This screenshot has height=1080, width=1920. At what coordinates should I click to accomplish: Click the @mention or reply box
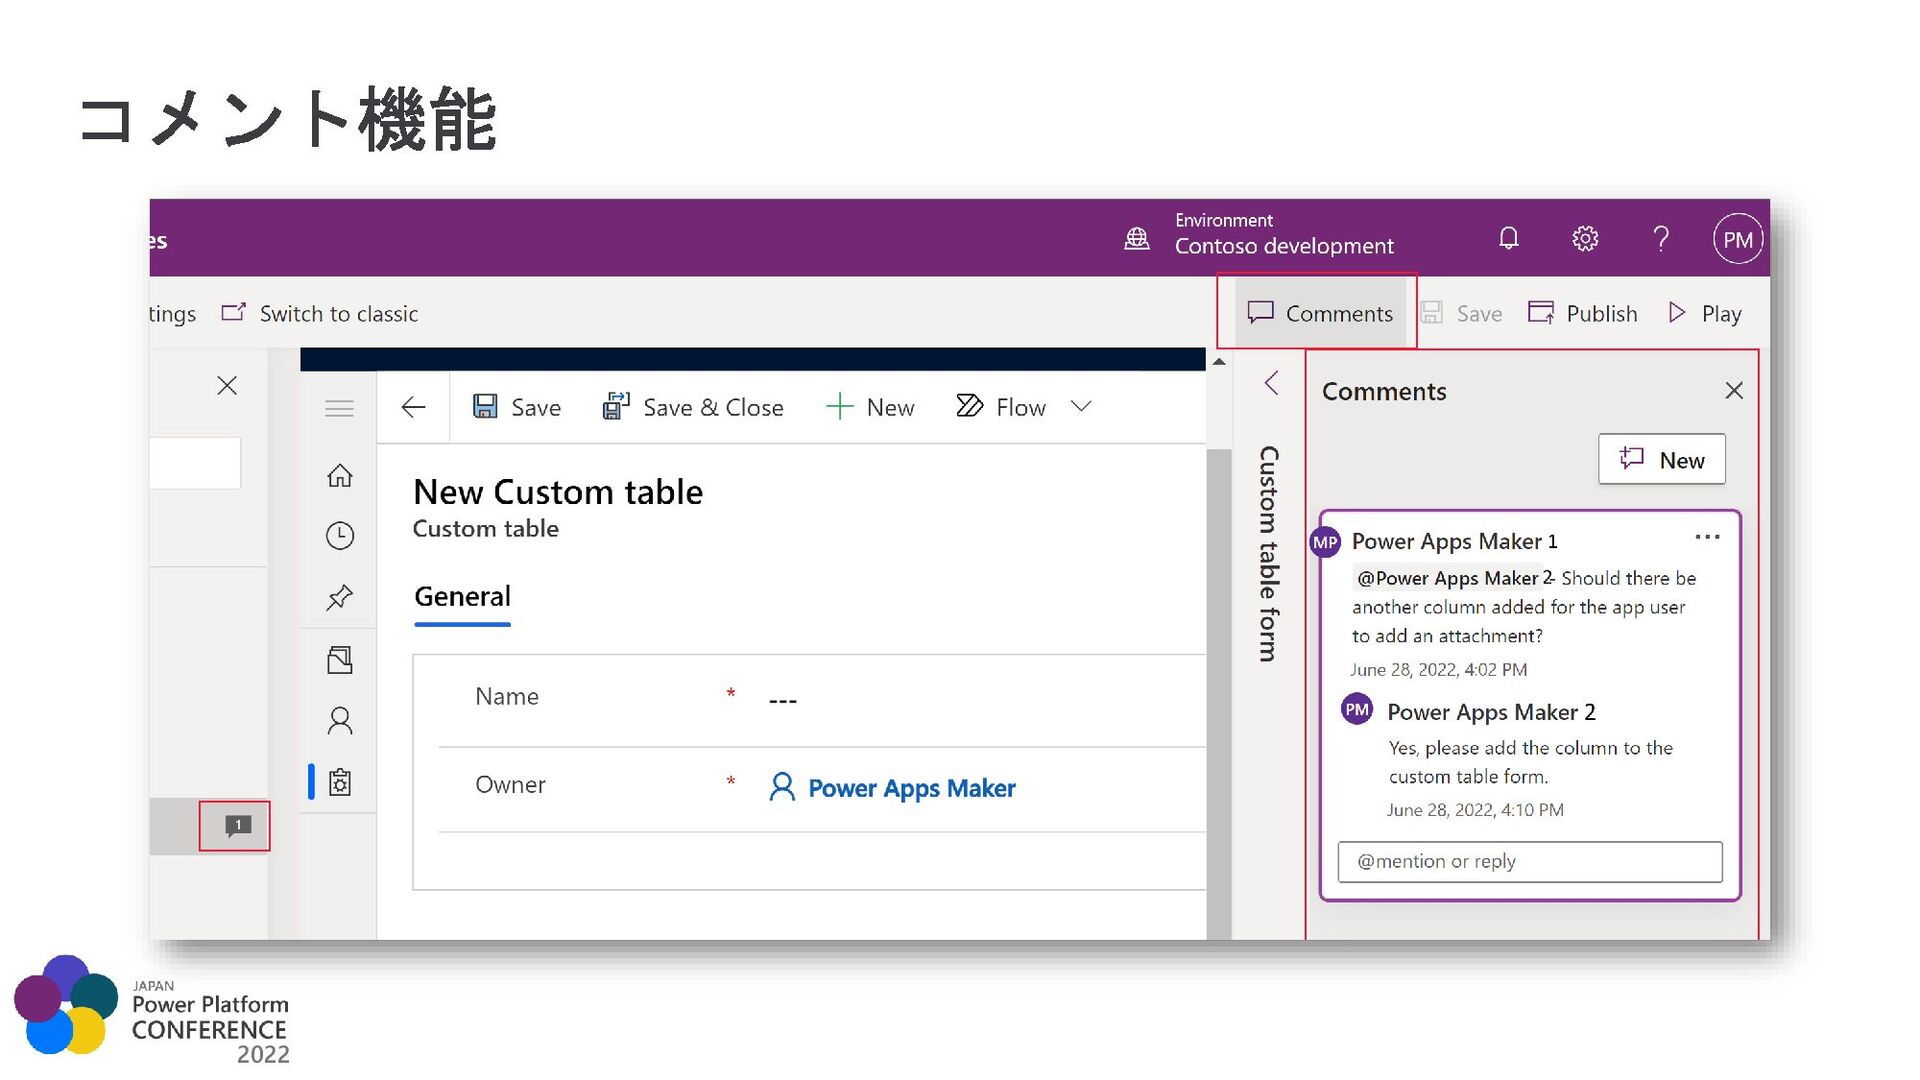coord(1529,862)
